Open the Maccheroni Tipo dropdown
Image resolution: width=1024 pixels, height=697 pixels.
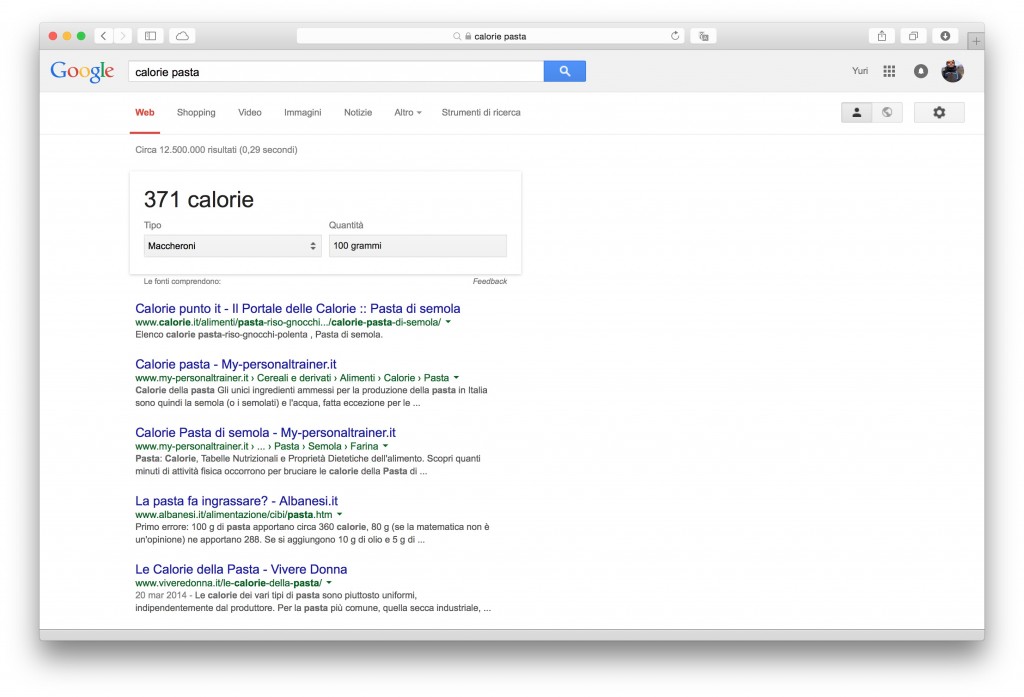coord(232,245)
